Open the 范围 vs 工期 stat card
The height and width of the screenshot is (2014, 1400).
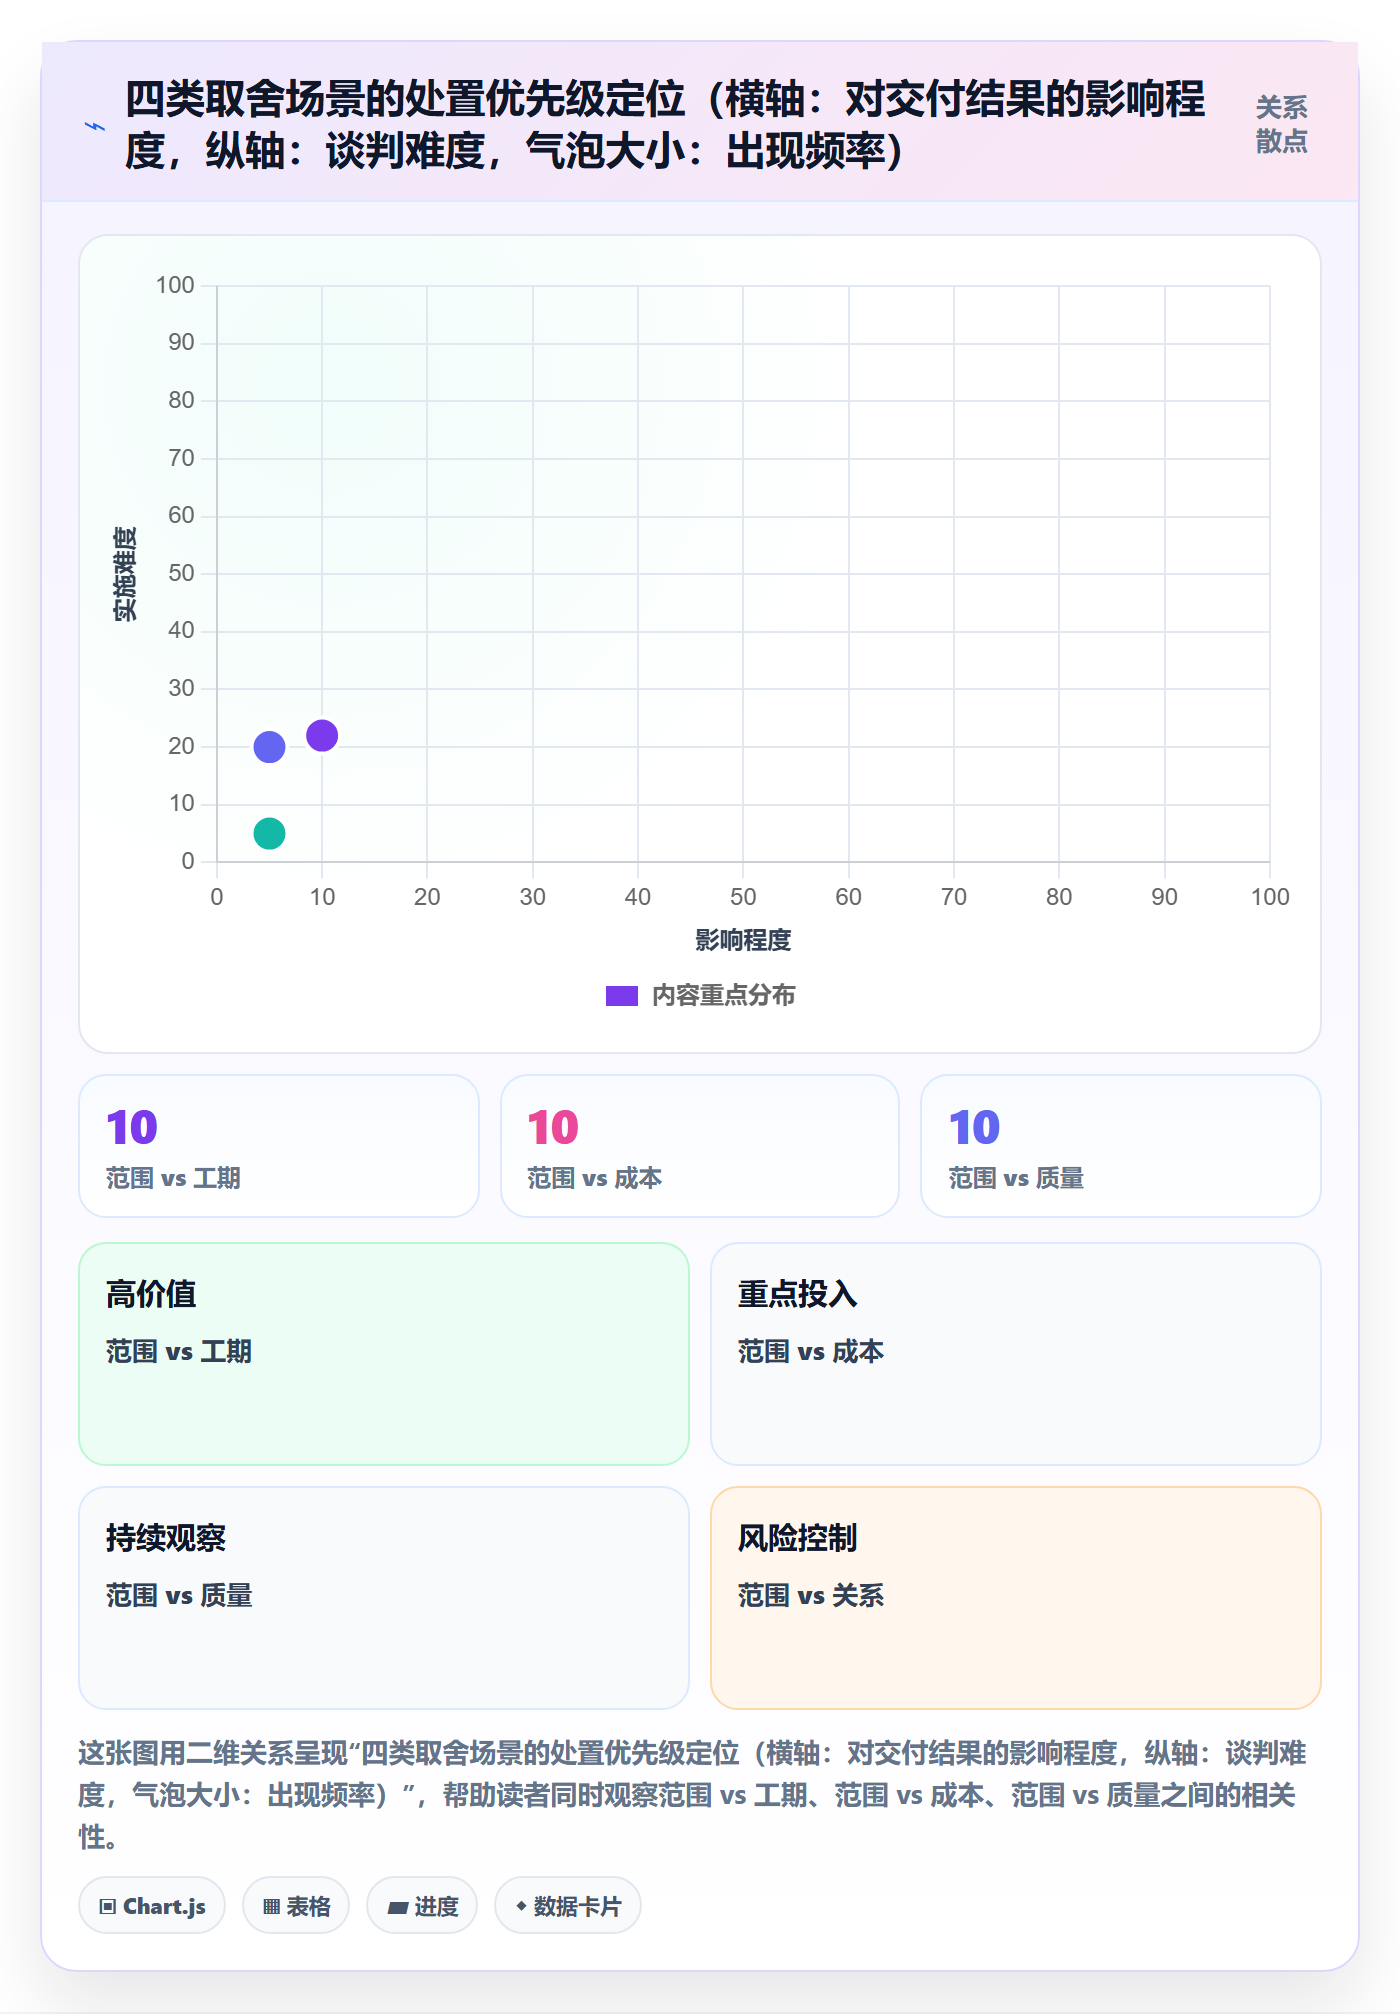(279, 1146)
